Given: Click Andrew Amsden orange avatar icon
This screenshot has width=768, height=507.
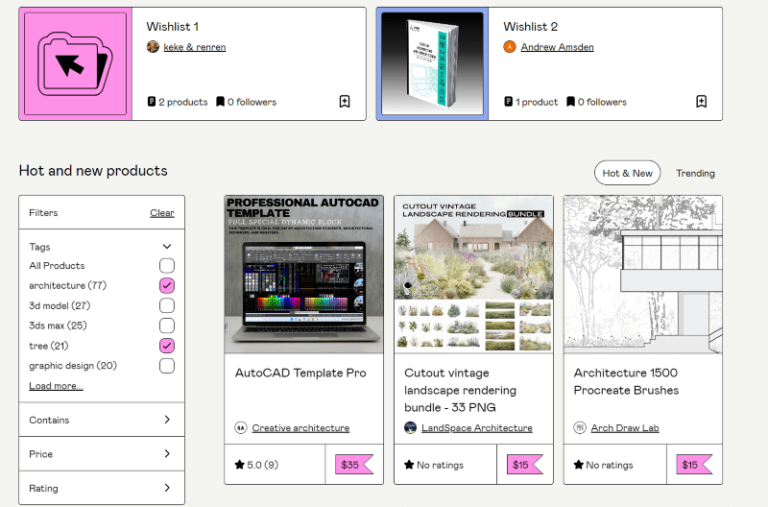Looking at the screenshot, I should pos(509,47).
